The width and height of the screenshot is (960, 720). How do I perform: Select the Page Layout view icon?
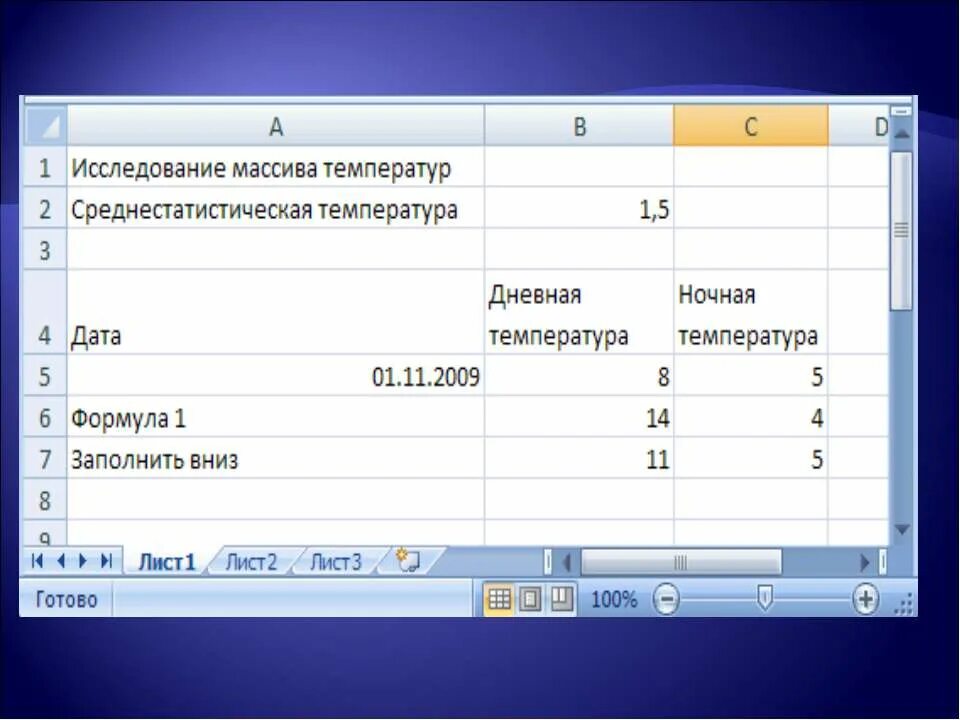tap(530, 598)
